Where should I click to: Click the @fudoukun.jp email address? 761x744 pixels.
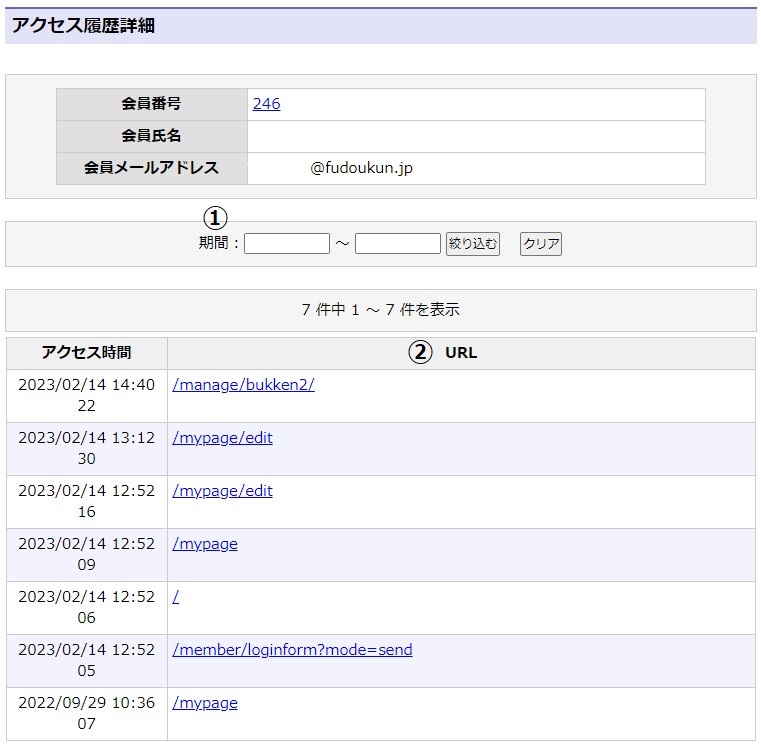tap(362, 168)
